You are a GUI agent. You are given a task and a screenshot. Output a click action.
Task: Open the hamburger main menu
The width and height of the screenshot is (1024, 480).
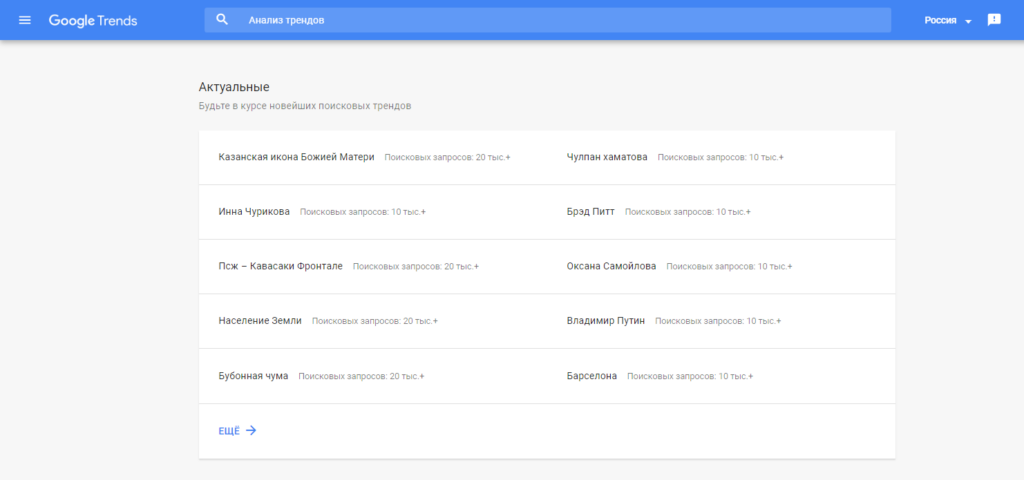click(x=25, y=20)
